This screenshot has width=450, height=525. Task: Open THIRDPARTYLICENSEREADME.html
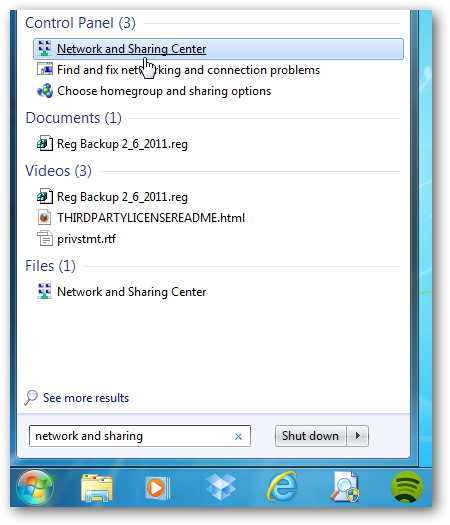point(151,218)
